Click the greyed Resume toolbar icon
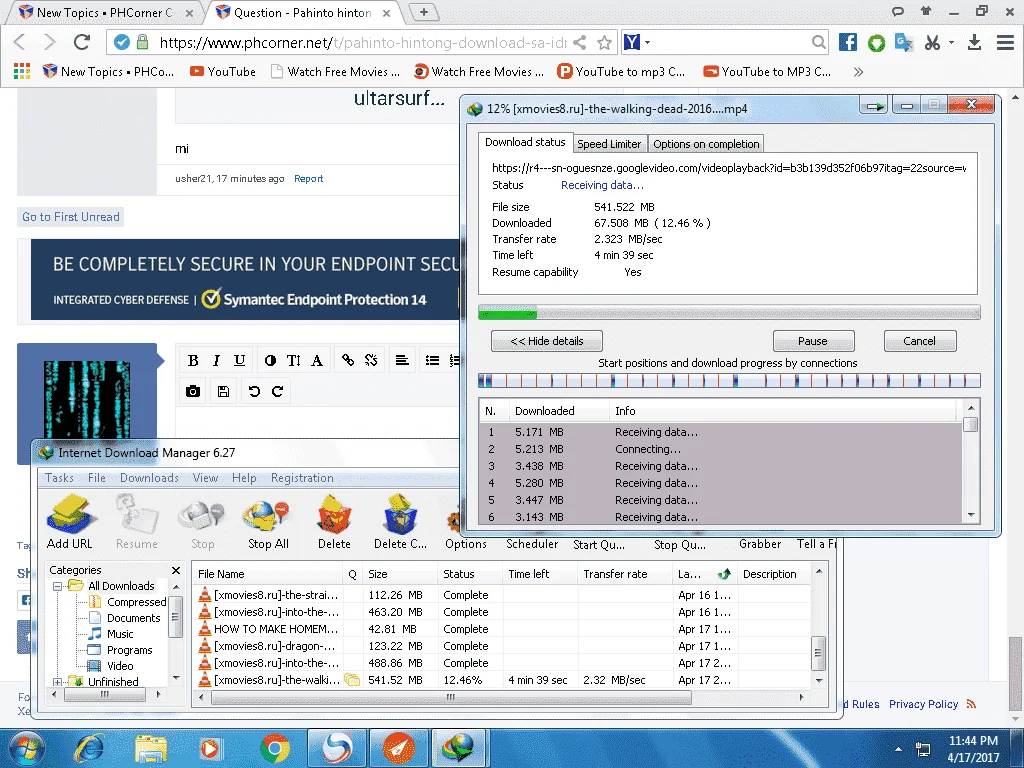Screen dimensions: 1024x768 point(137,515)
